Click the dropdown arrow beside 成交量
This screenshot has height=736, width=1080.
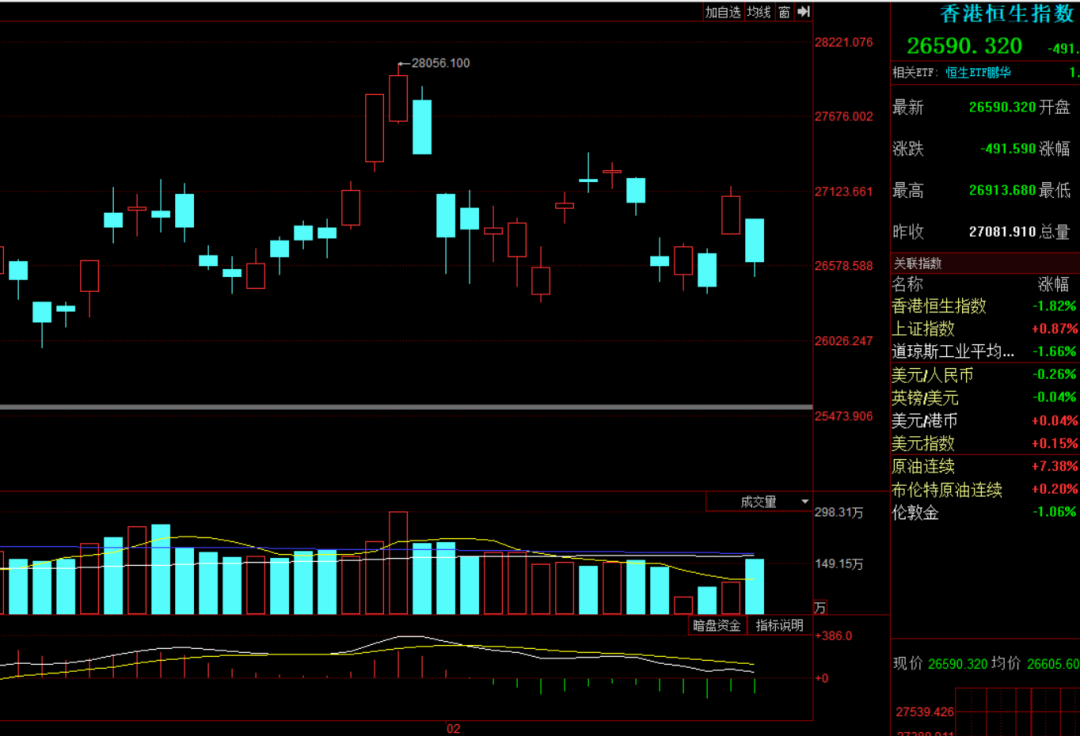pyautogui.click(x=804, y=502)
